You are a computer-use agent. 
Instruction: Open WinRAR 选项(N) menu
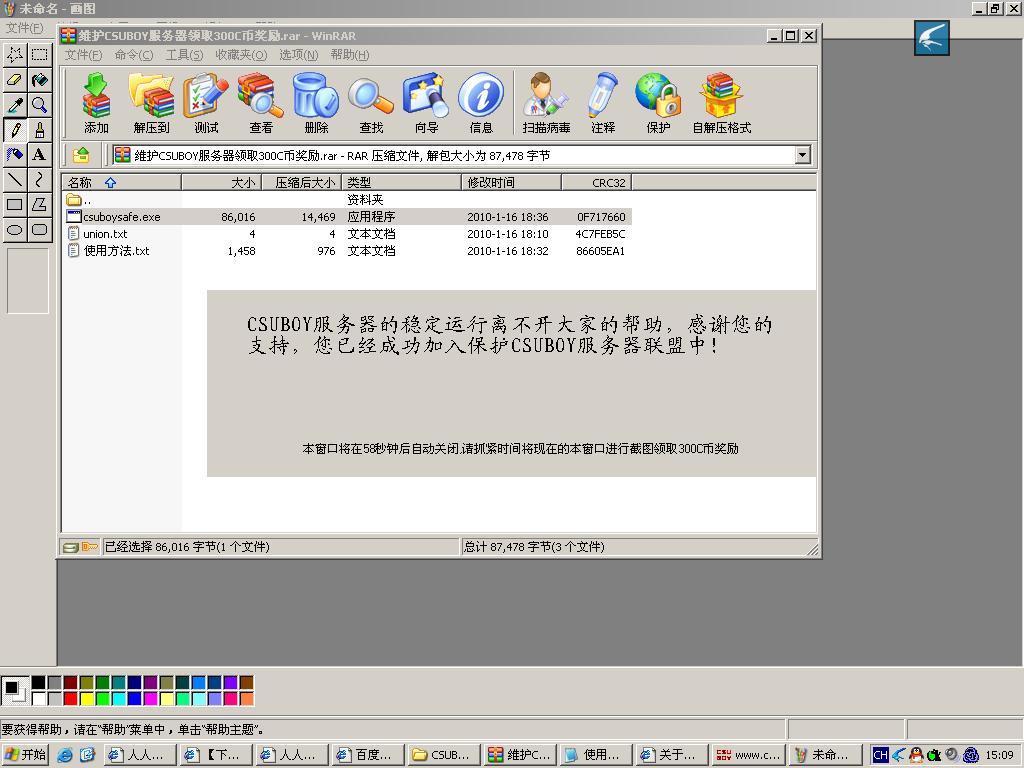click(x=299, y=55)
